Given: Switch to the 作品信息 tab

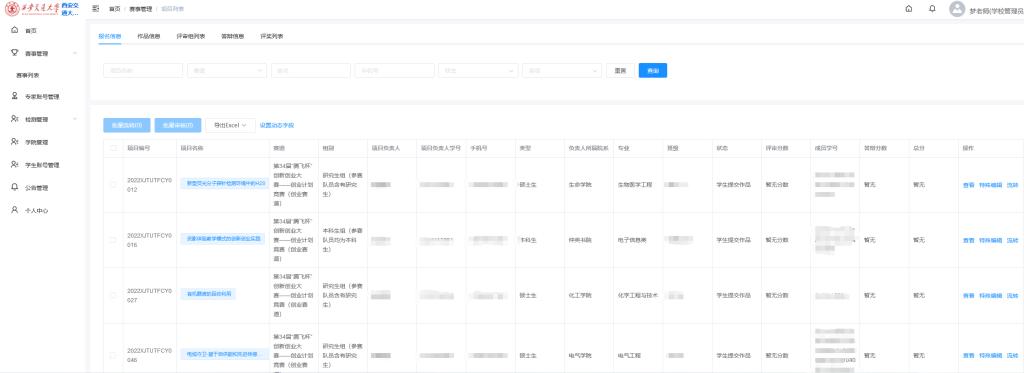Looking at the screenshot, I should coord(149,37).
